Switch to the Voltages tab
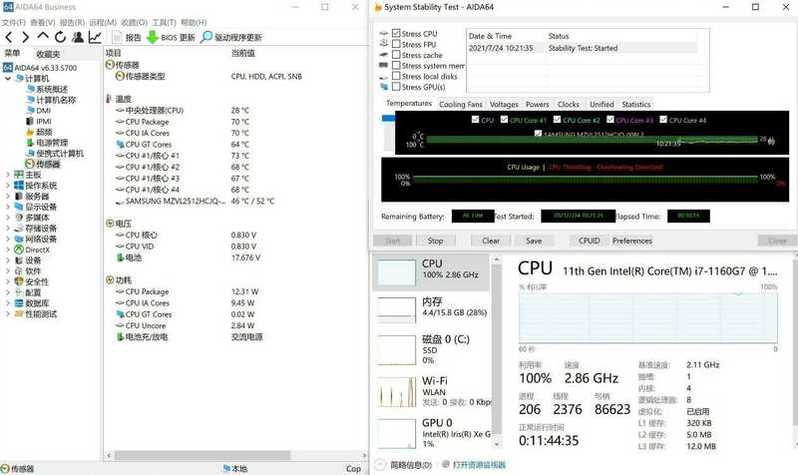The width and height of the screenshot is (798, 475). pos(504,104)
